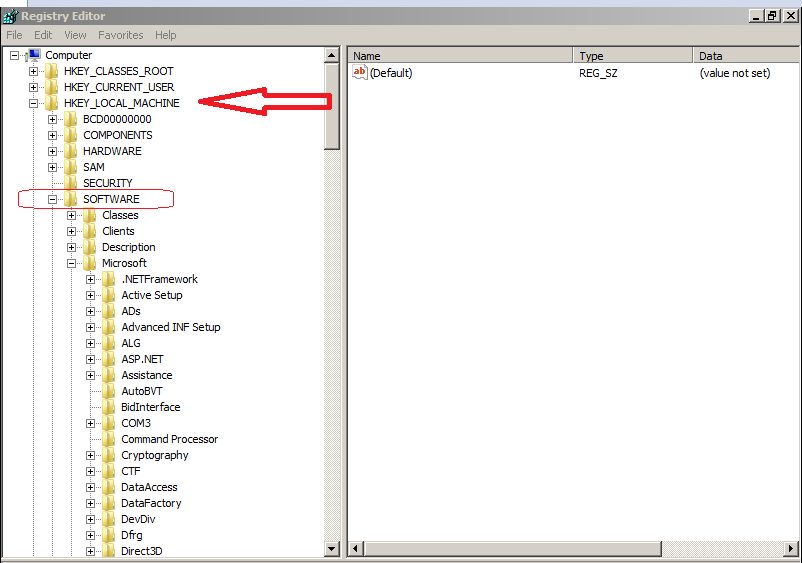
Task: Click the BCD00000000 folder icon
Action: pos(71,119)
